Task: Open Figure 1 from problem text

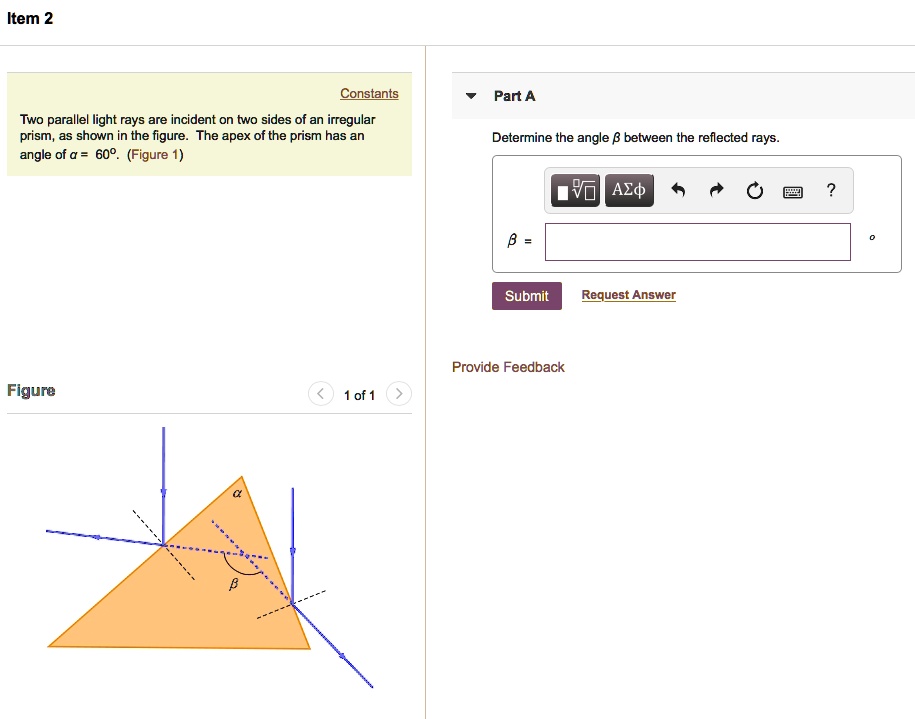Action: [x=155, y=155]
